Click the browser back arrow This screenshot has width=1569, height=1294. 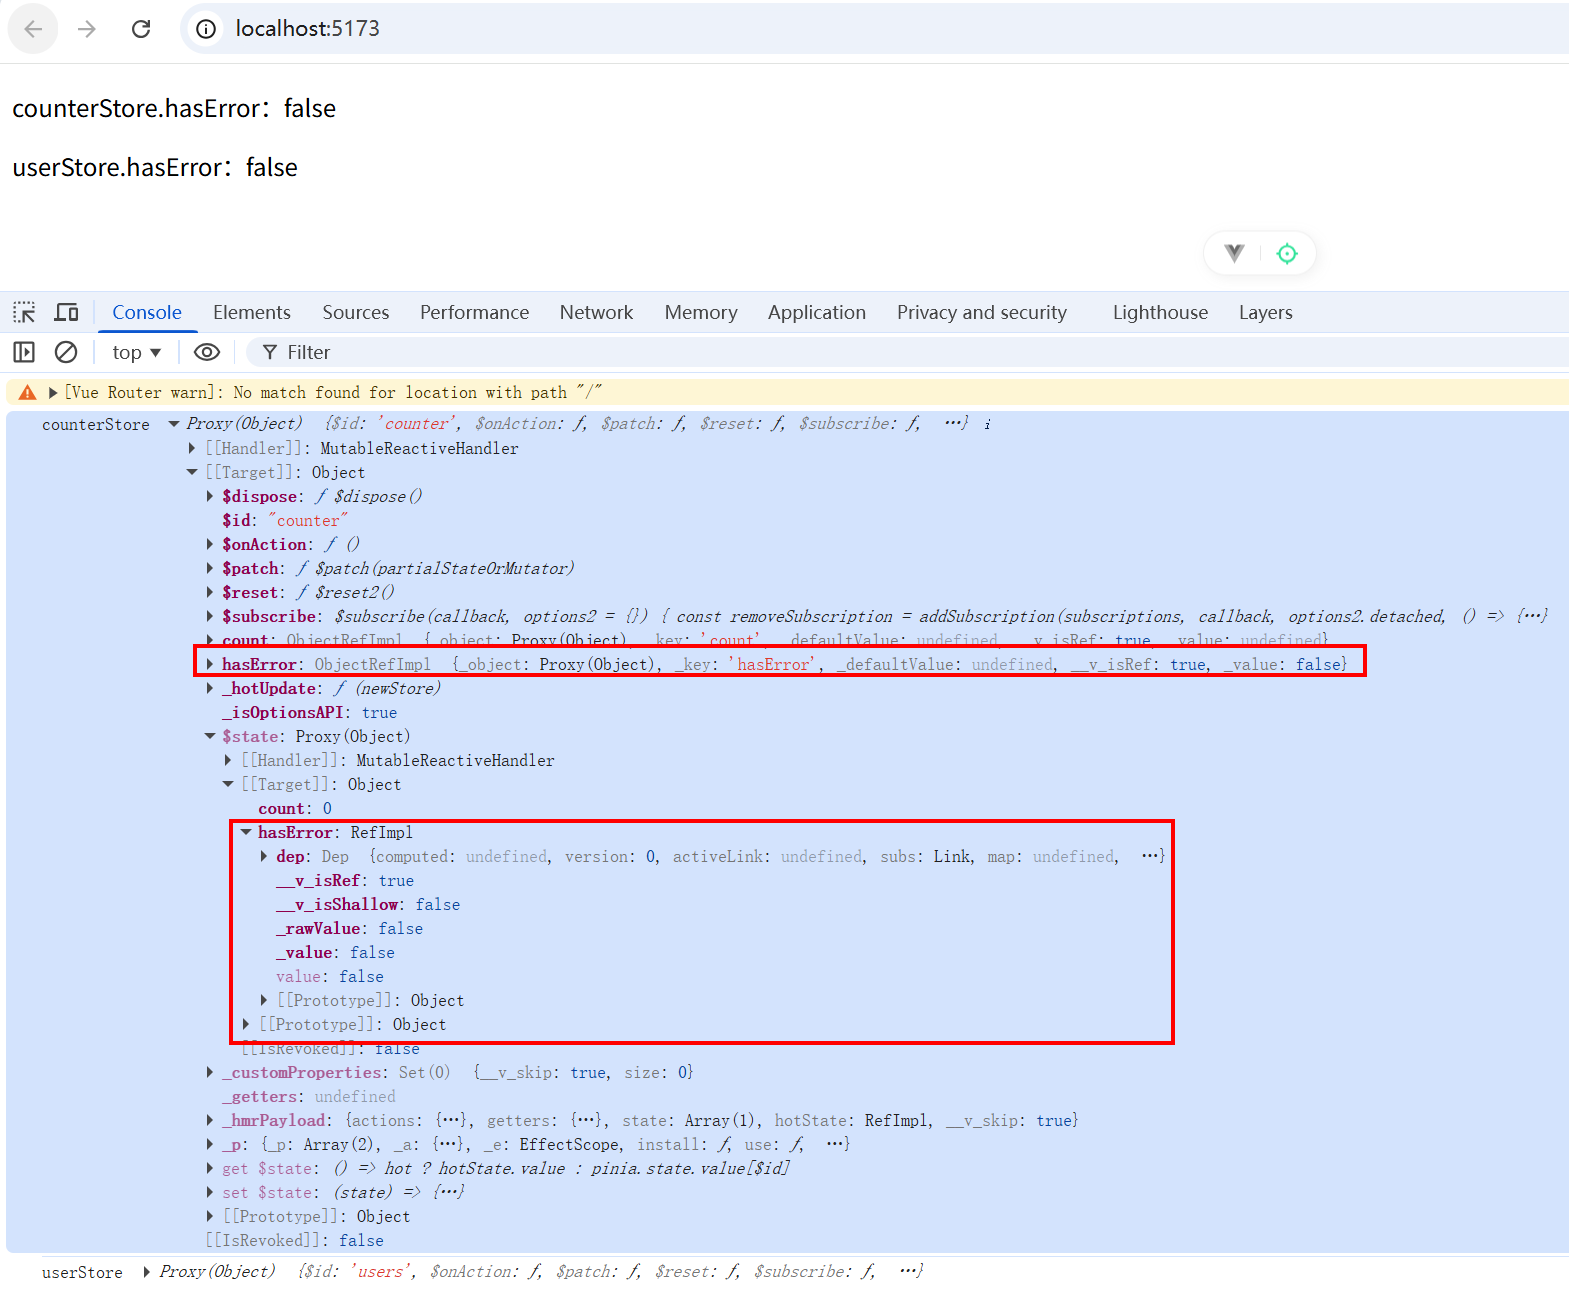[x=33, y=29]
